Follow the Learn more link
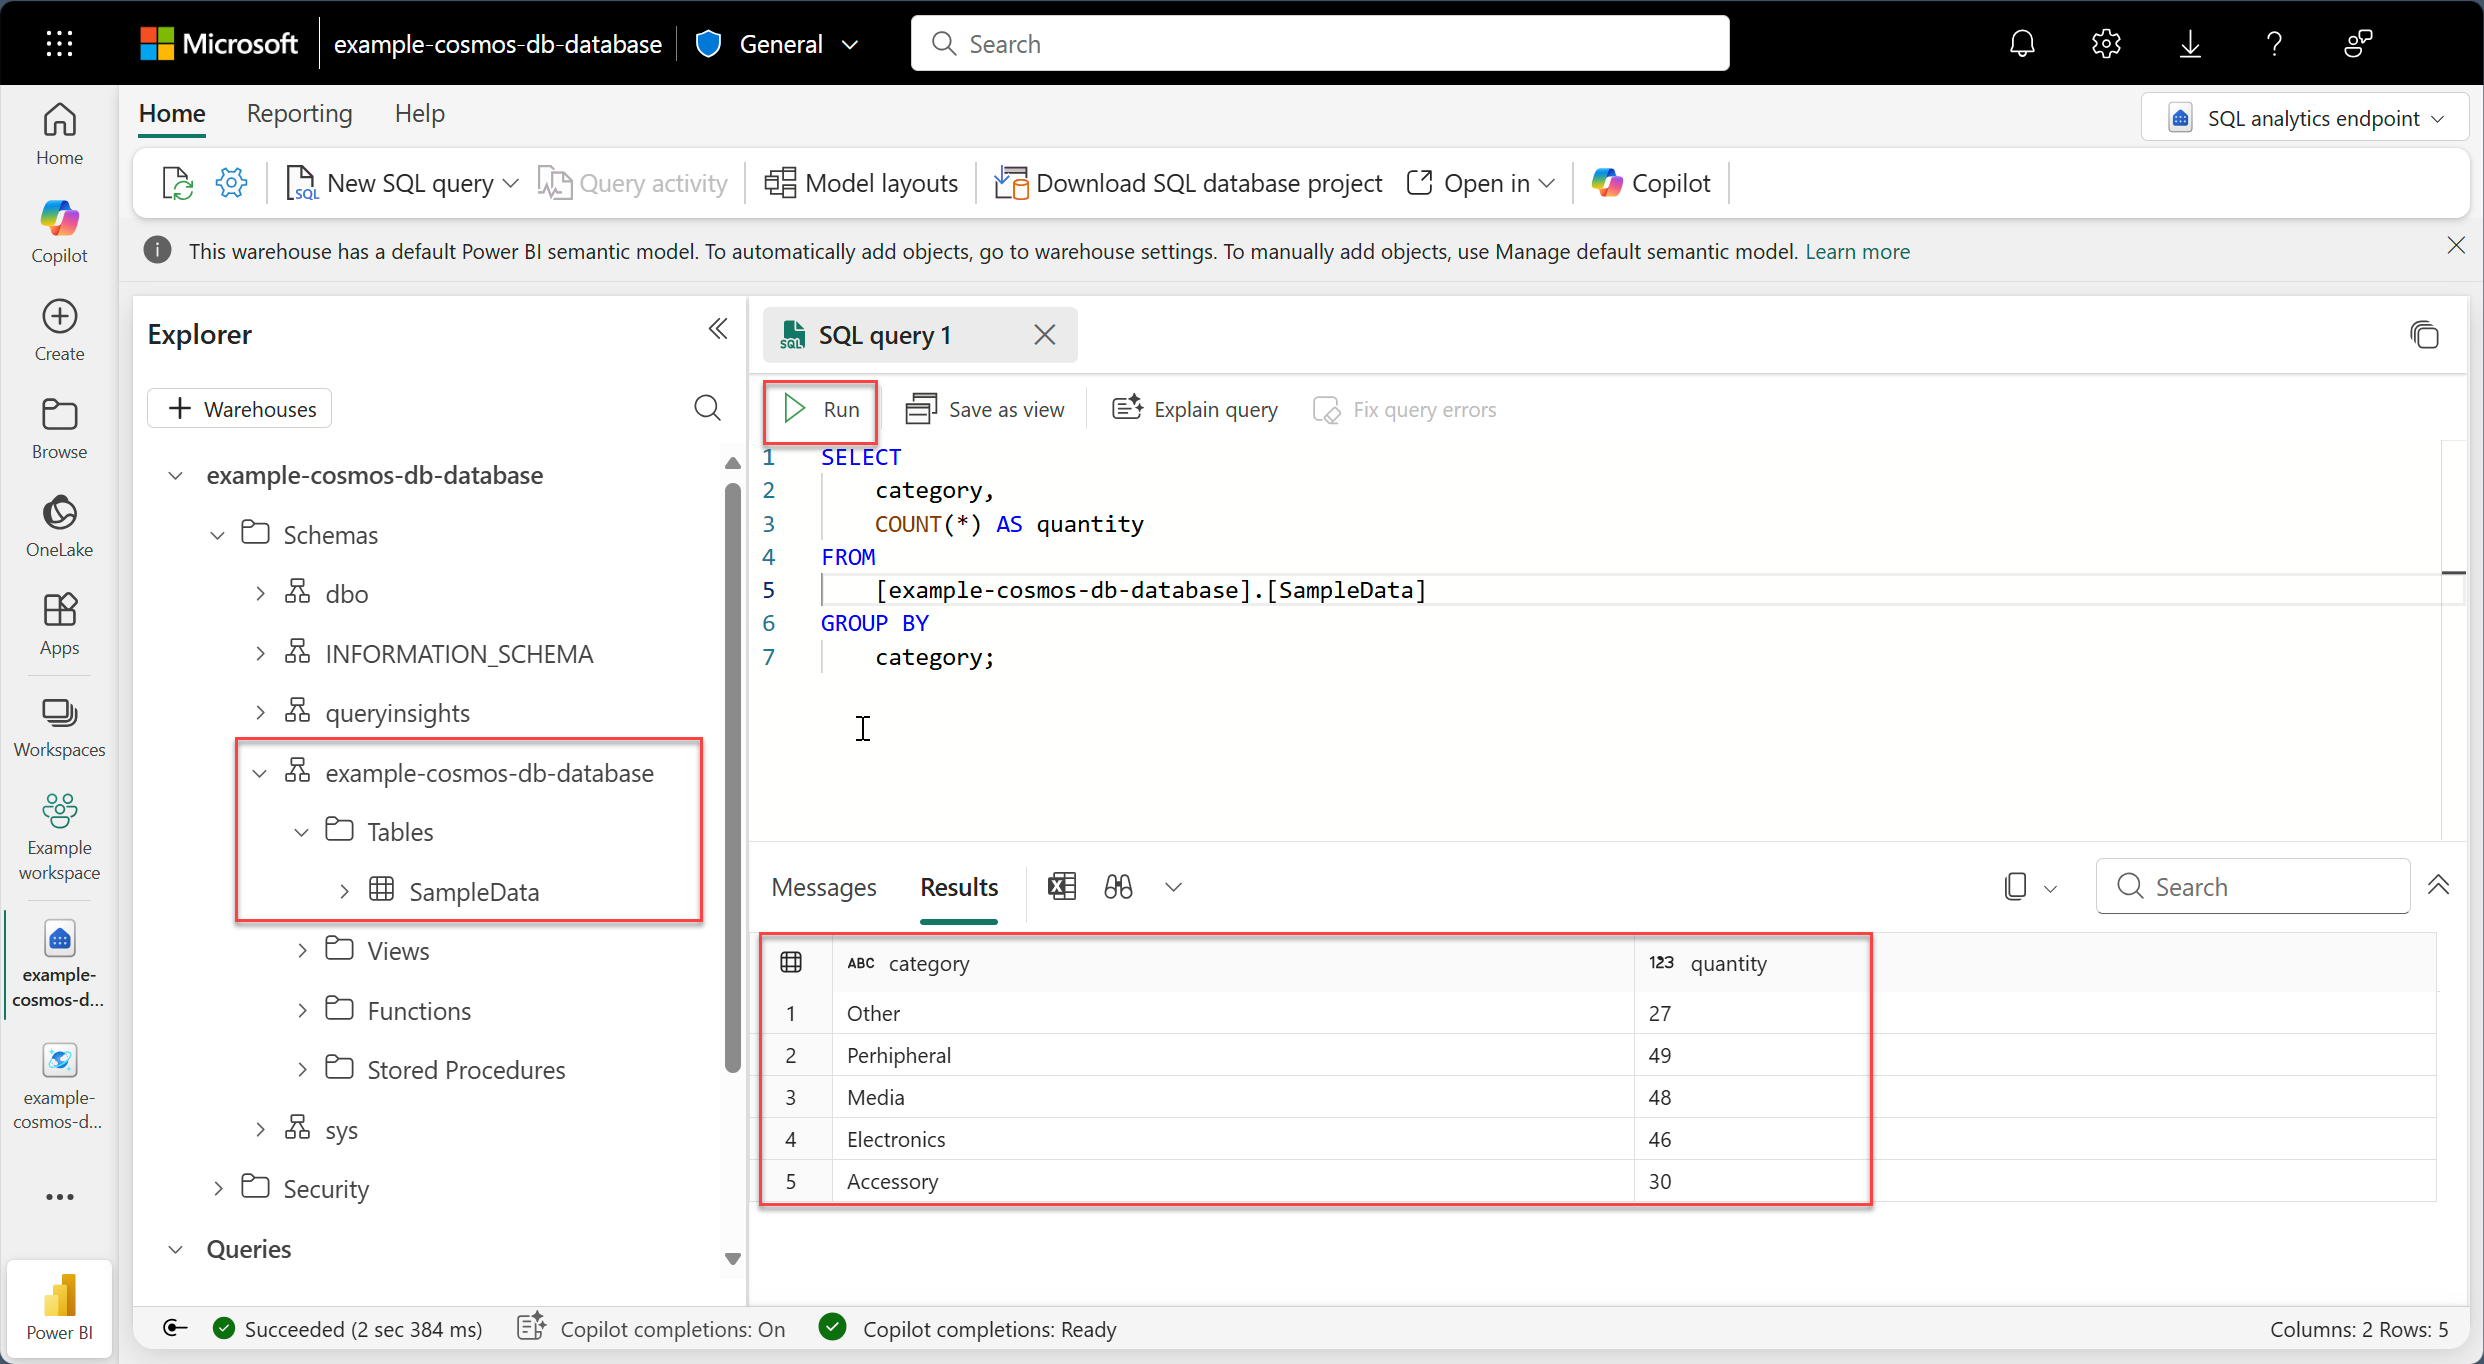Image resolution: width=2484 pixels, height=1364 pixels. click(x=1857, y=251)
